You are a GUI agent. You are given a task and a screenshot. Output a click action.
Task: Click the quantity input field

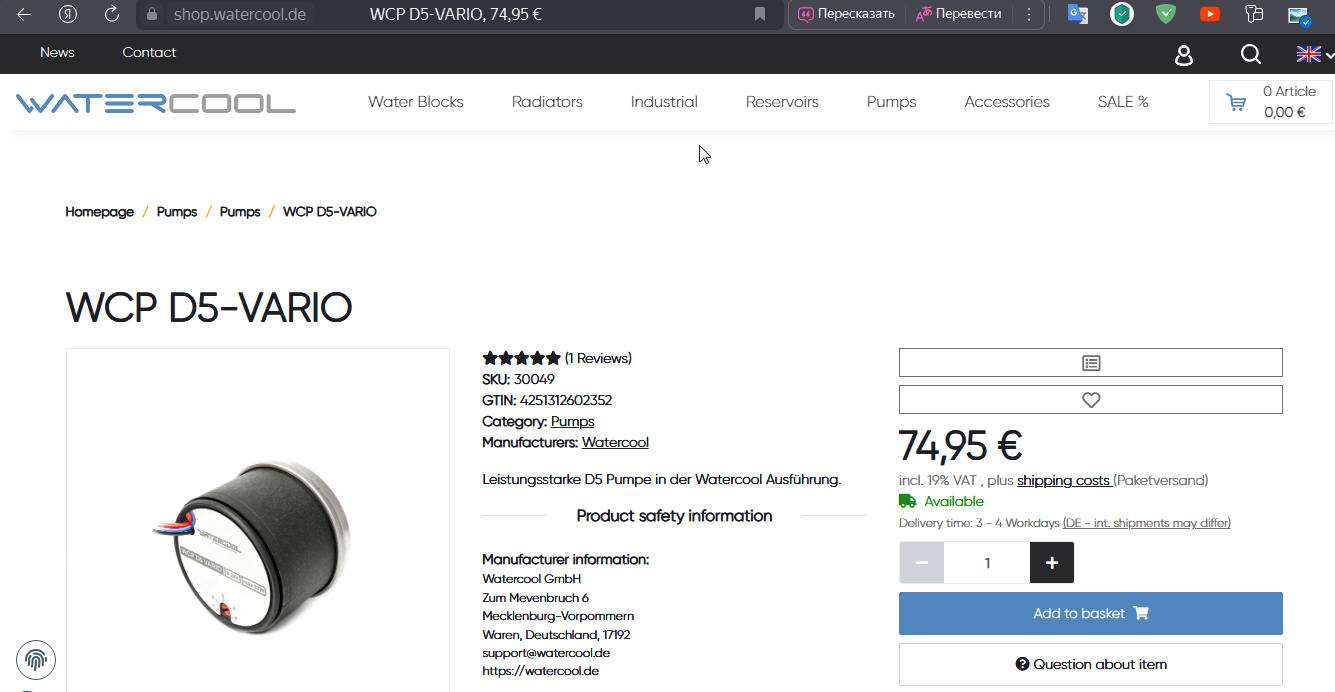(x=987, y=563)
